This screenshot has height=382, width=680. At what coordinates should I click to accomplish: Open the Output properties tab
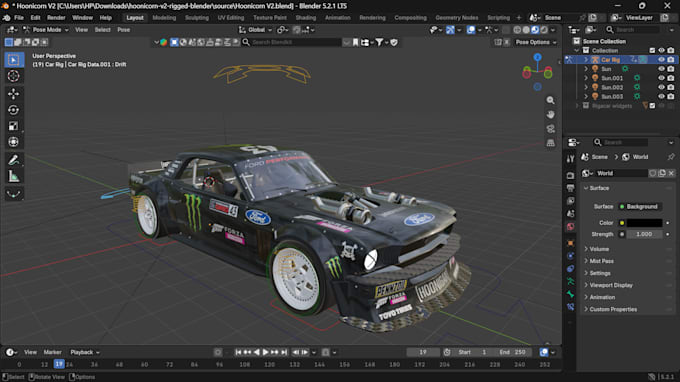[x=570, y=188]
